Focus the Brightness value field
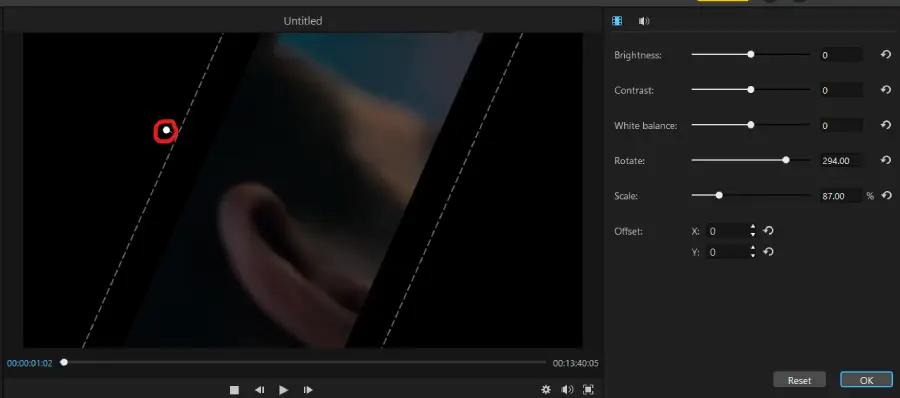The image size is (900, 398). 840,55
